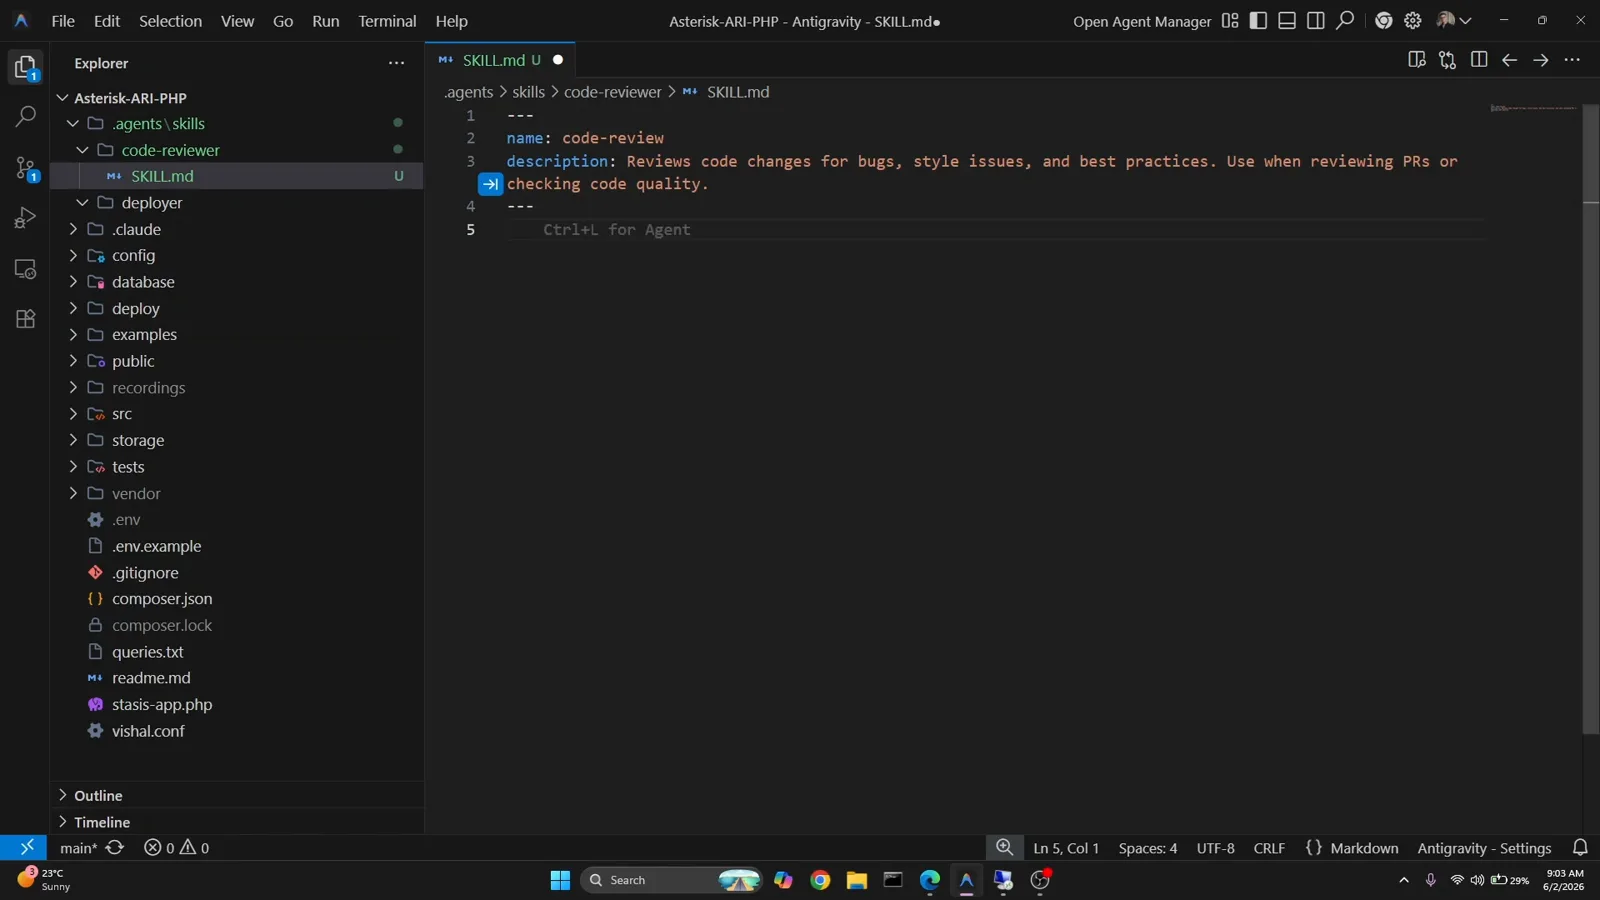Toggle the primary side bar visibility
This screenshot has width=1600, height=900.
pos(1258,20)
